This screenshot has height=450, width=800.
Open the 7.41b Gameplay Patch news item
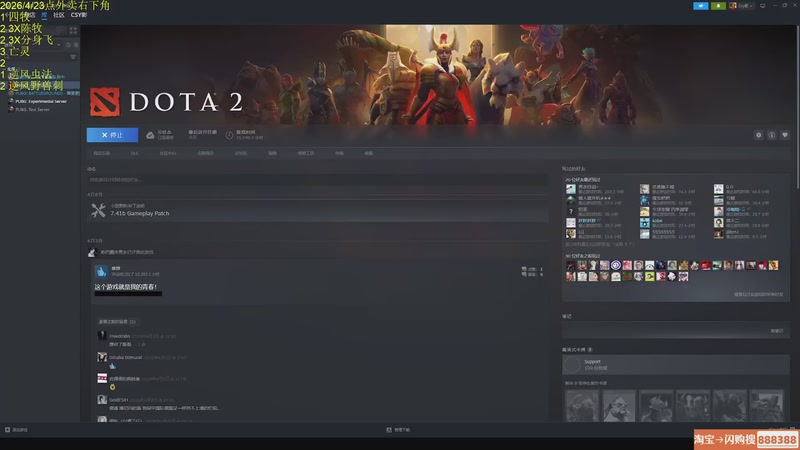coord(318,210)
